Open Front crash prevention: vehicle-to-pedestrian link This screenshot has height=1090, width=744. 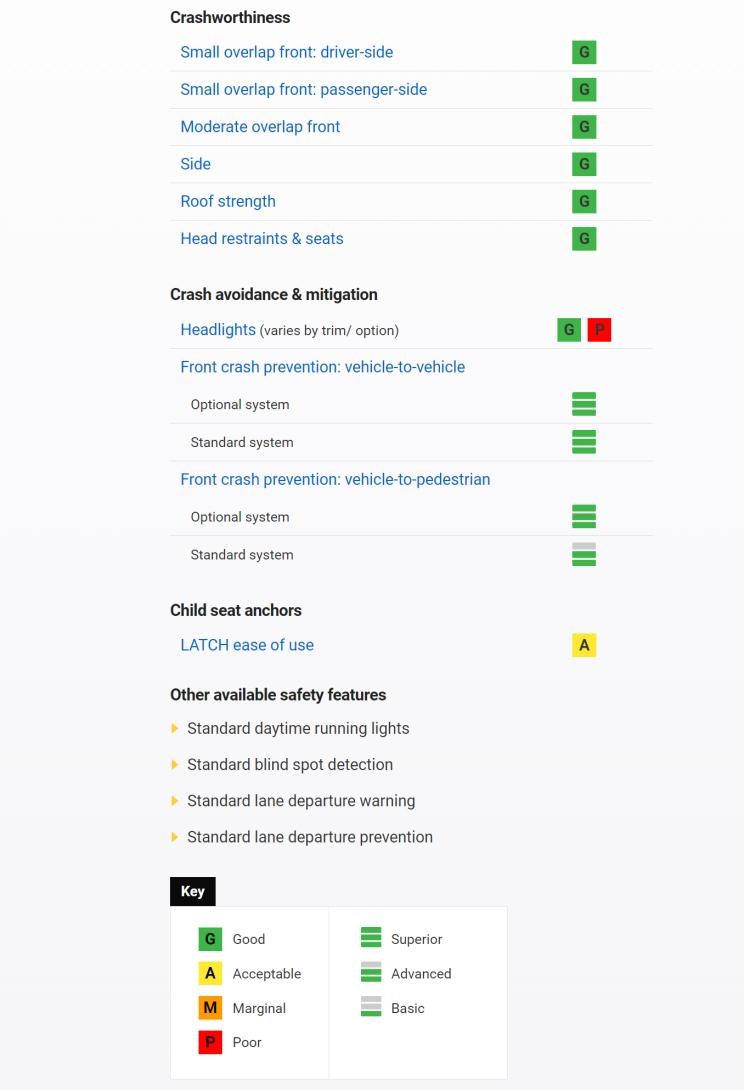(x=335, y=480)
